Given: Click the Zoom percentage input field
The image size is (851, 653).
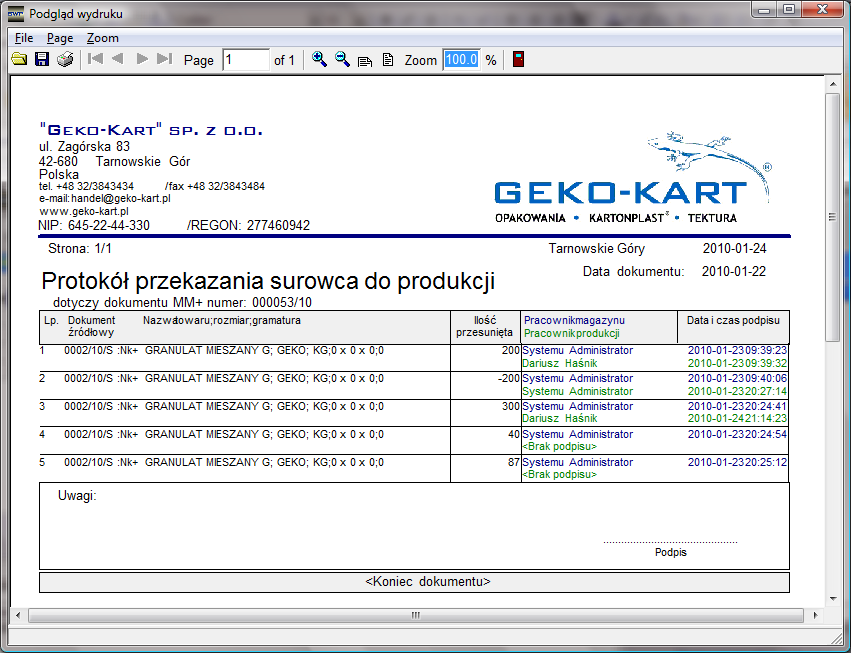Looking at the screenshot, I should click(x=461, y=60).
